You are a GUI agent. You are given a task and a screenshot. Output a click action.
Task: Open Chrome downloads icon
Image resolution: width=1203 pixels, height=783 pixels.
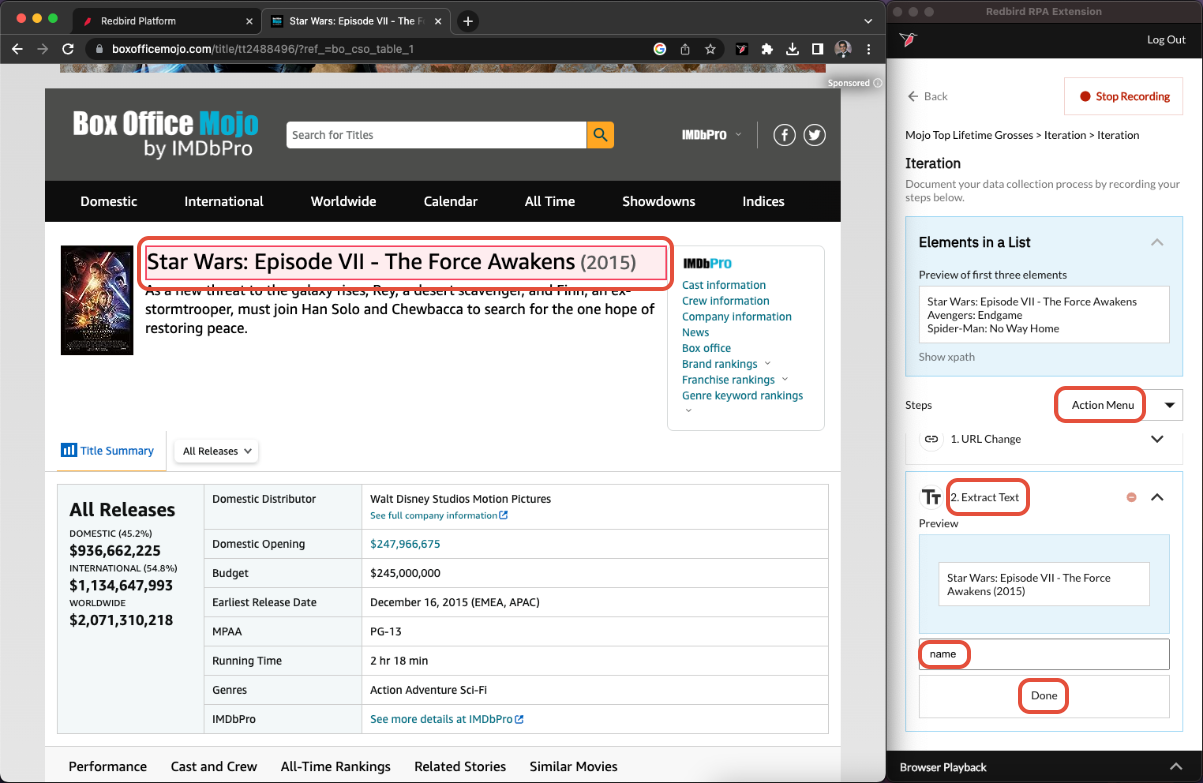tap(792, 48)
